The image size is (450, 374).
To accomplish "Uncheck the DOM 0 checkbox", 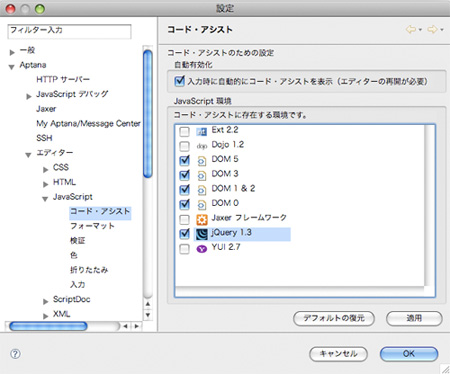I will (x=184, y=204).
